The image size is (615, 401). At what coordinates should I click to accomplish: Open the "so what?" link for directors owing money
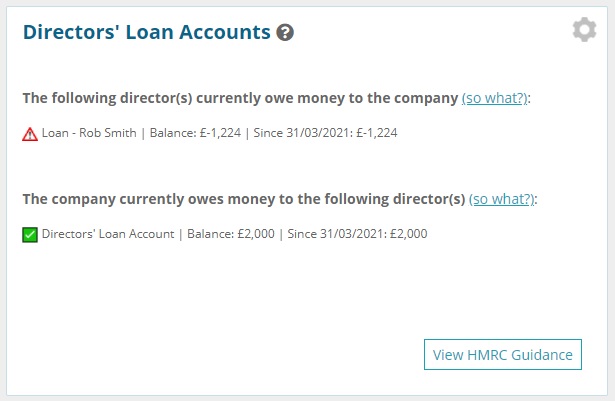495,98
